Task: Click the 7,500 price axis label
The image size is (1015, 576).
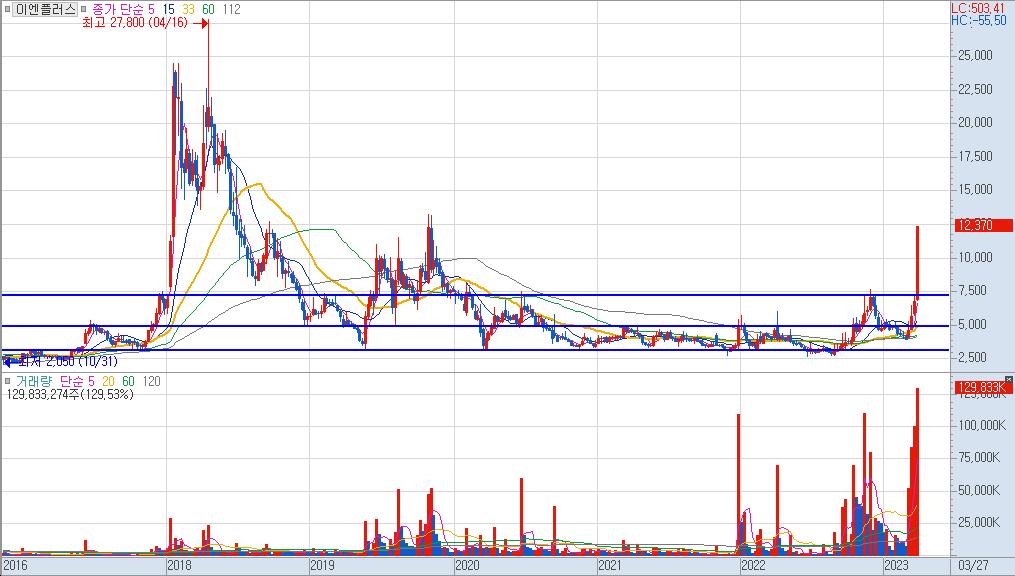Action: (973, 291)
